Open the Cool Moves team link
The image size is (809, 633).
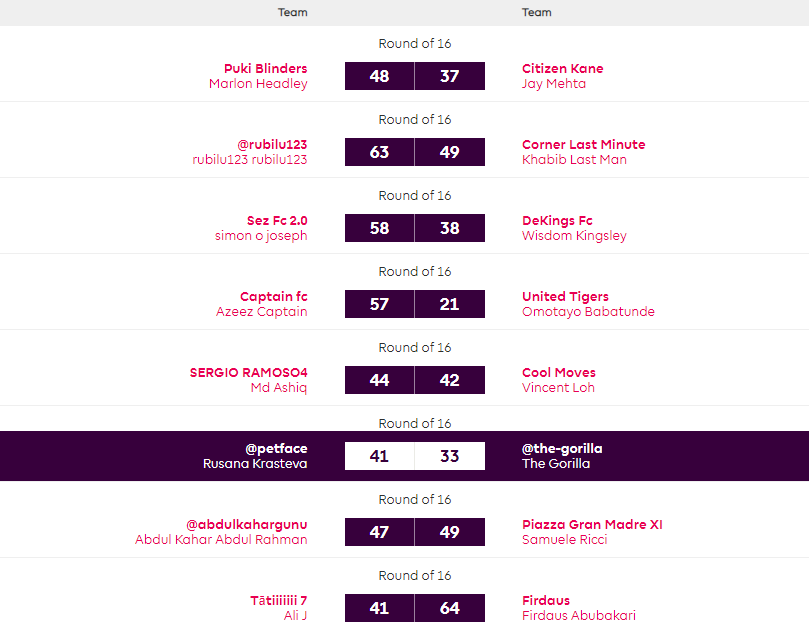pyautogui.click(x=558, y=373)
